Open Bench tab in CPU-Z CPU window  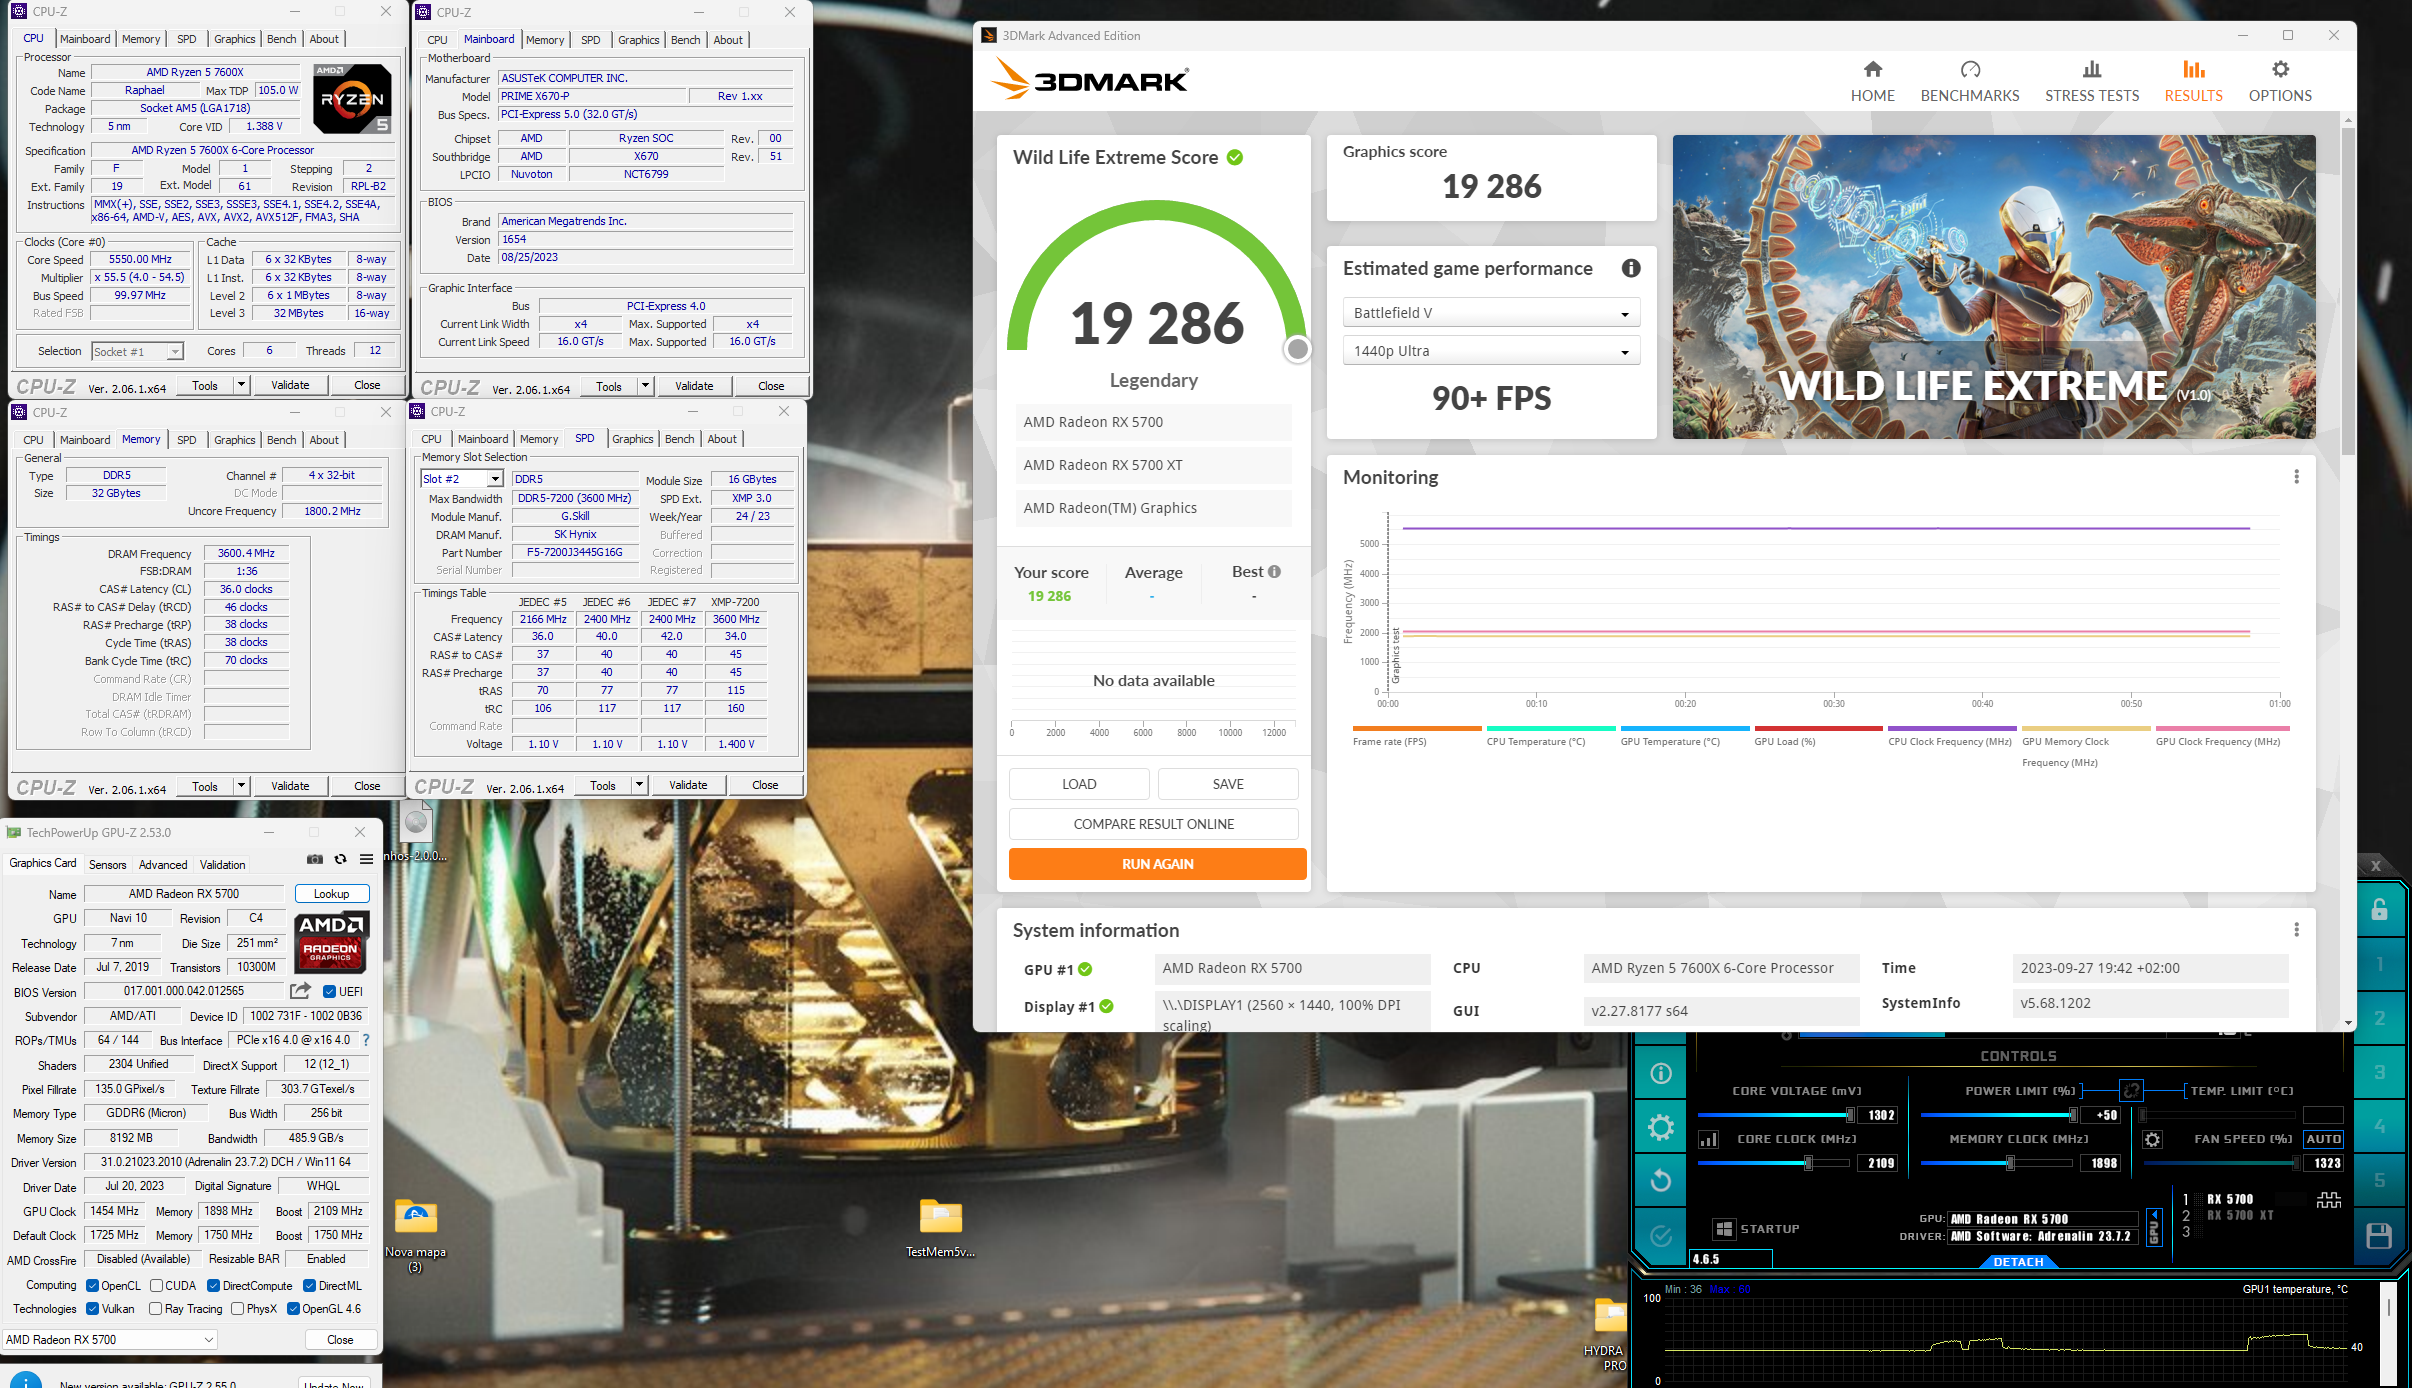click(x=281, y=39)
